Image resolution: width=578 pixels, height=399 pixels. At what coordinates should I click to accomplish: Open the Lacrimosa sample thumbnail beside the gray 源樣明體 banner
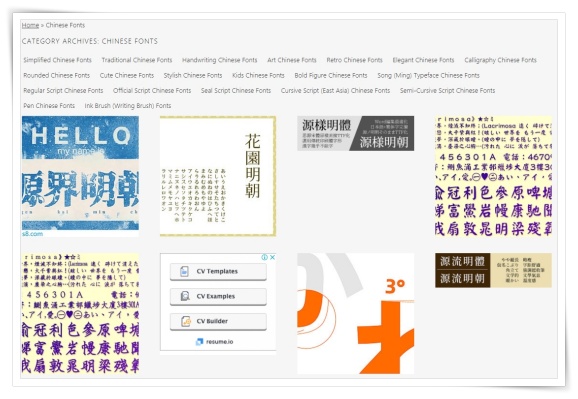(x=493, y=176)
